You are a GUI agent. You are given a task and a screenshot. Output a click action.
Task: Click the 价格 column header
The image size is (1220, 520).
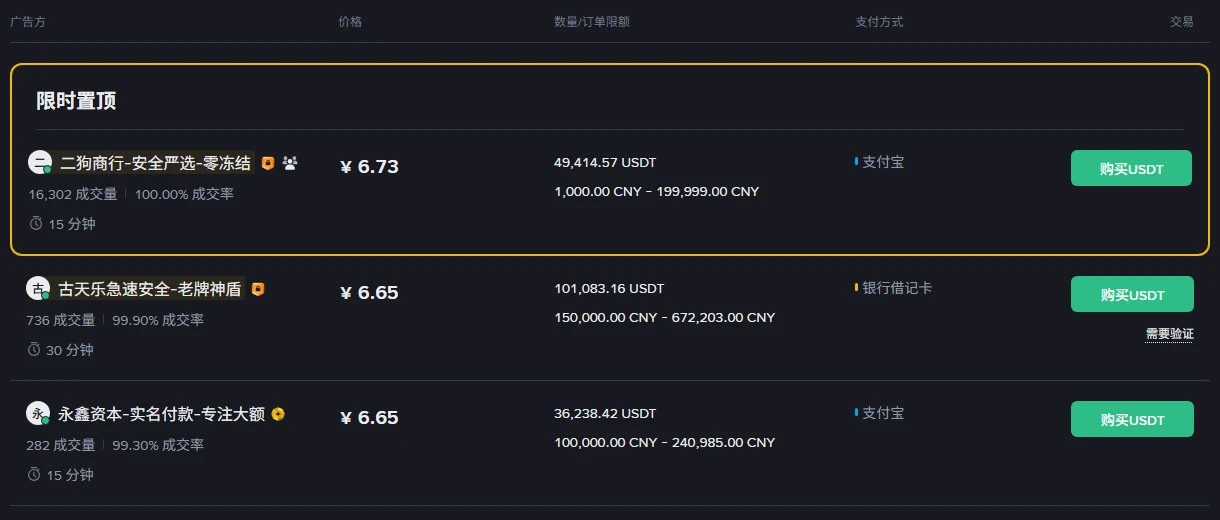click(x=350, y=21)
